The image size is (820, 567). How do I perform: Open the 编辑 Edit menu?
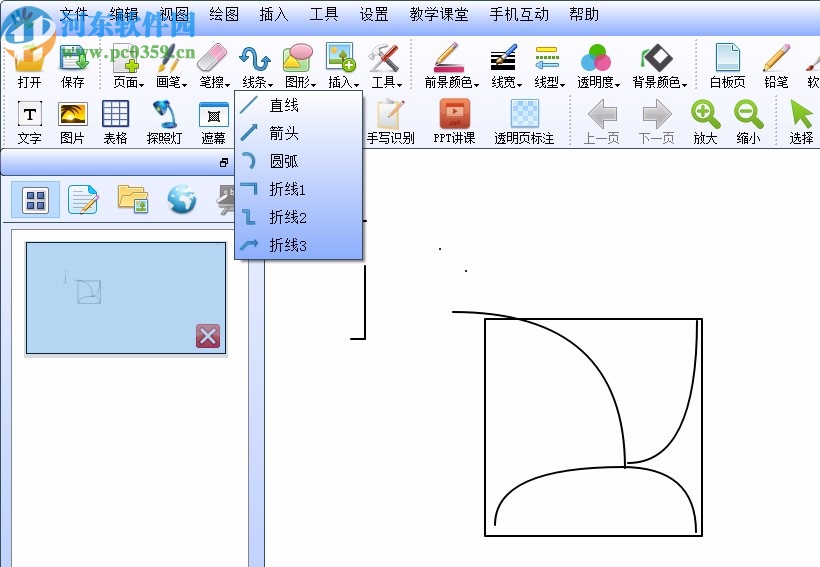pyautogui.click(x=124, y=14)
